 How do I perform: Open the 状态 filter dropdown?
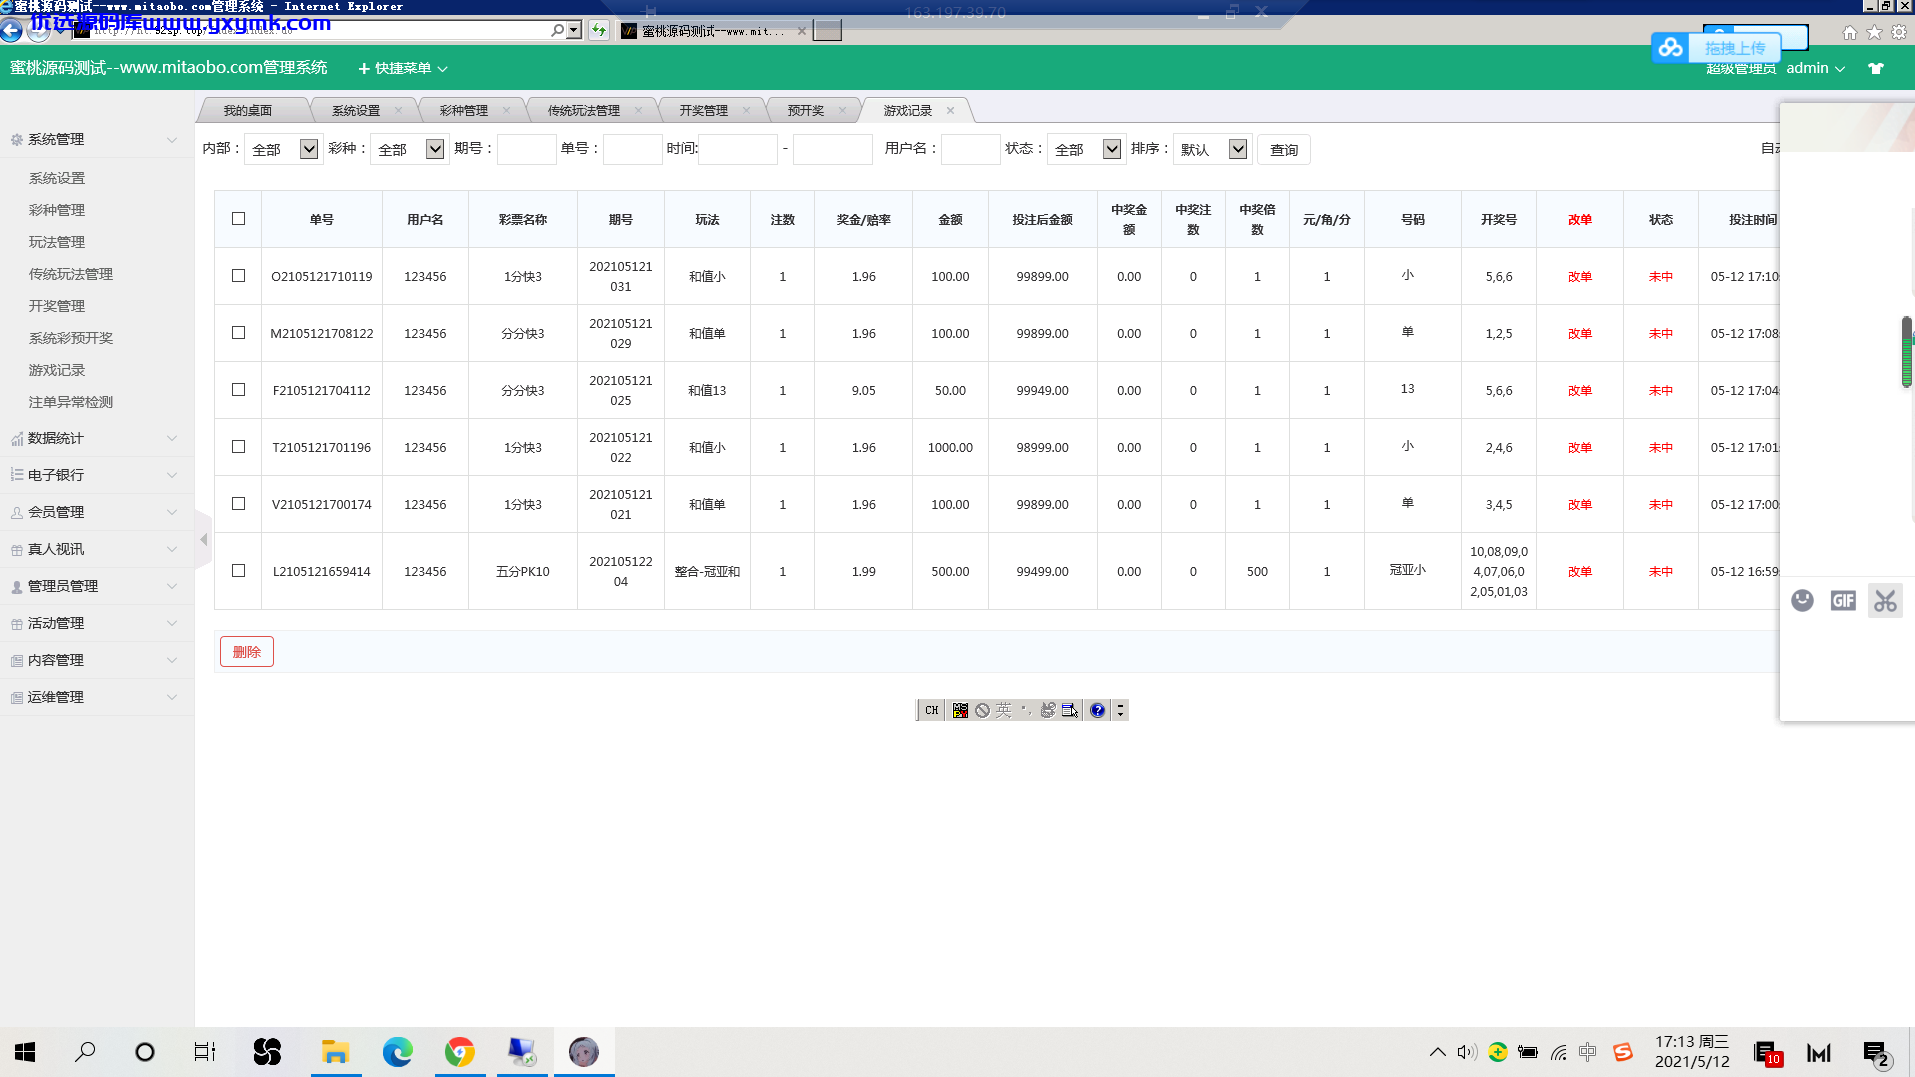(1086, 149)
